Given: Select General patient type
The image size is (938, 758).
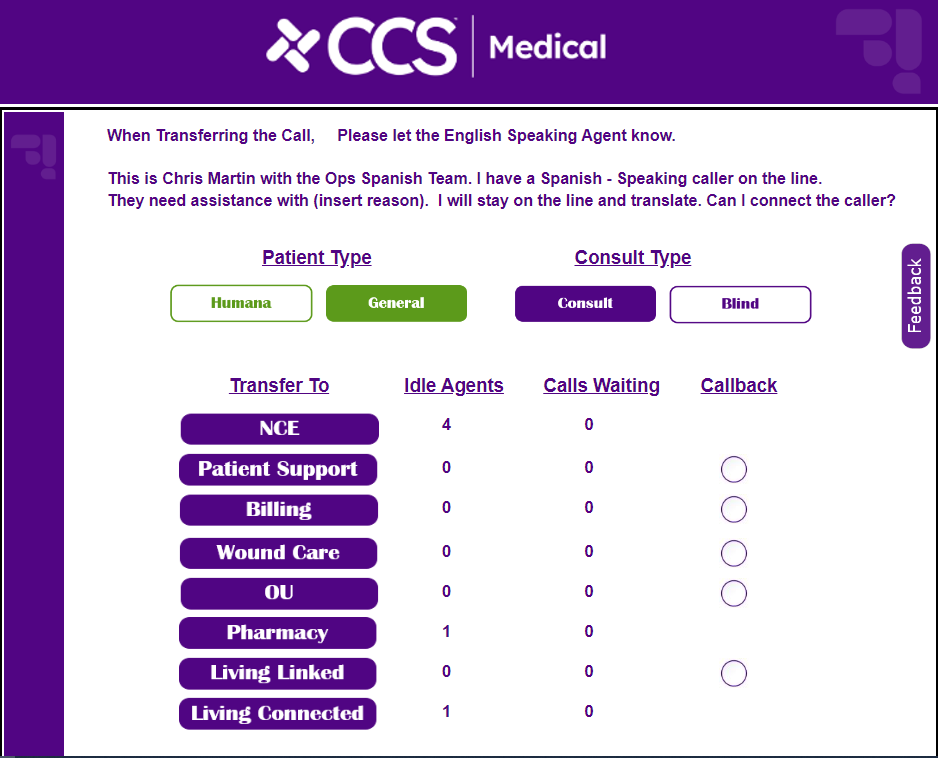Looking at the screenshot, I should click(396, 303).
